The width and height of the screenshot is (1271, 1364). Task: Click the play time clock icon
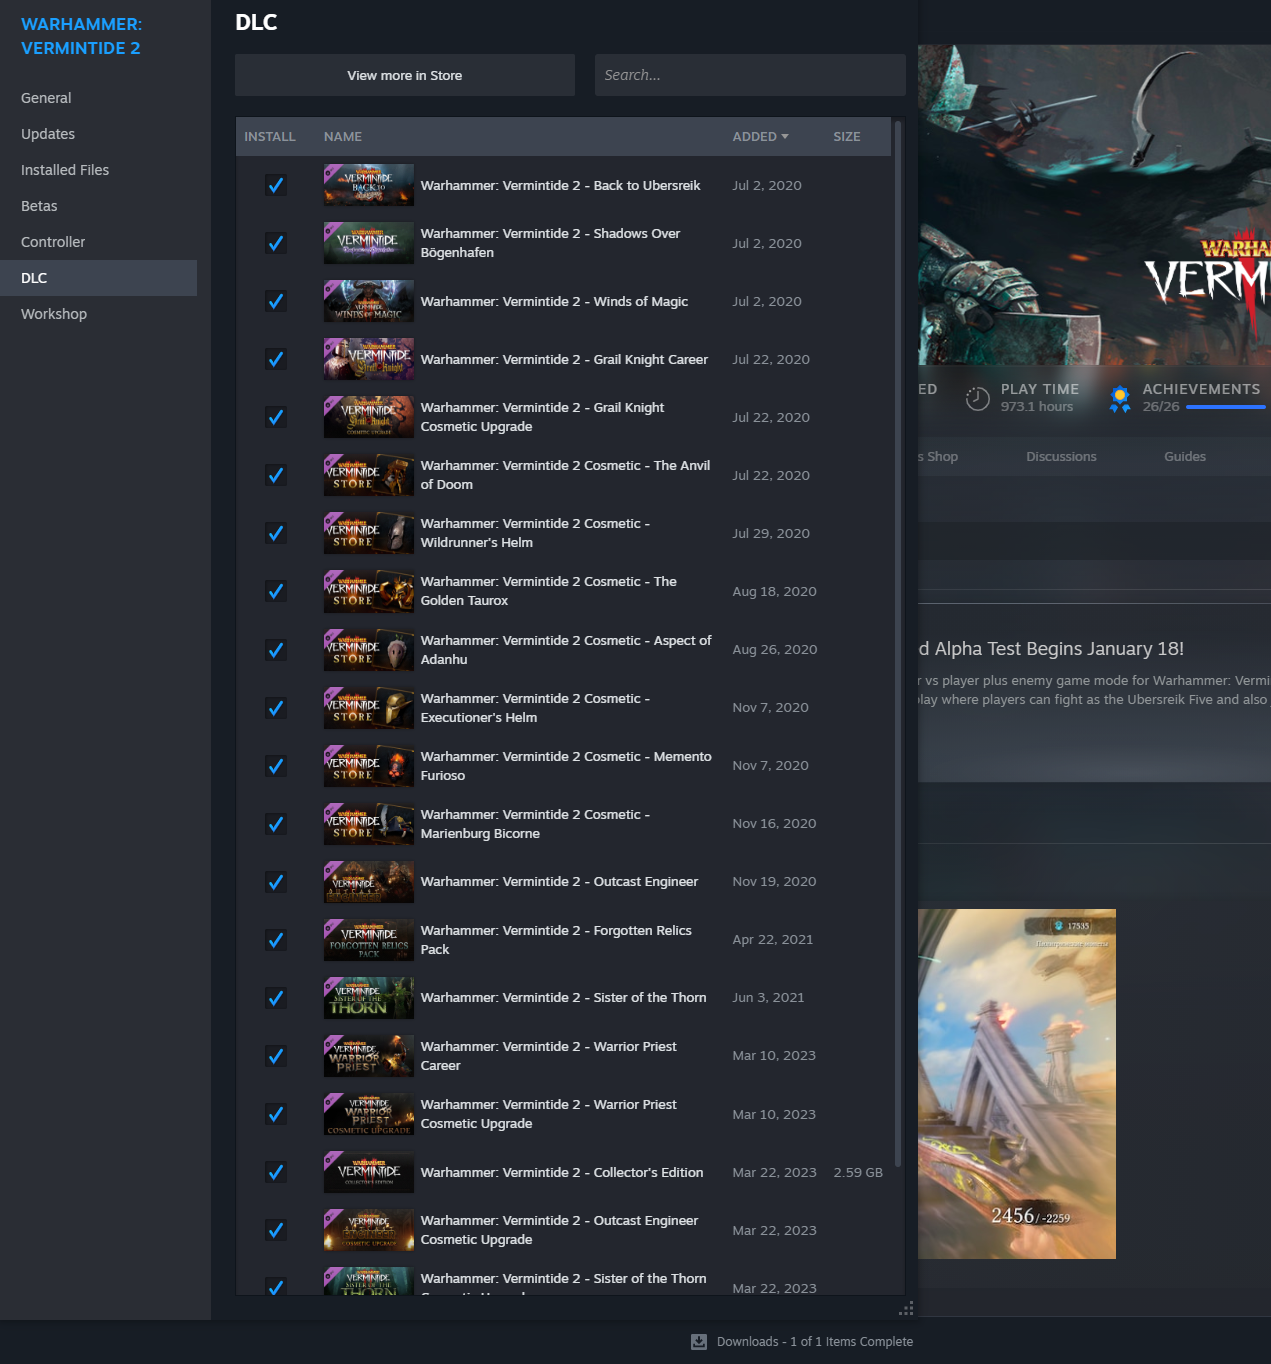pos(978,399)
